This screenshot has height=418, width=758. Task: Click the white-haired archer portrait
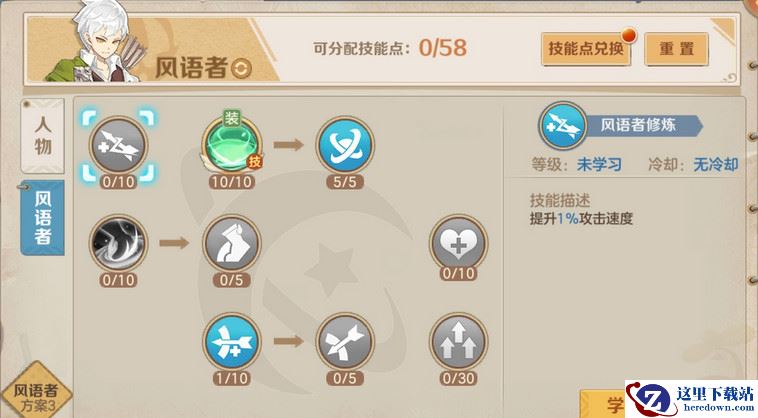click(x=97, y=43)
